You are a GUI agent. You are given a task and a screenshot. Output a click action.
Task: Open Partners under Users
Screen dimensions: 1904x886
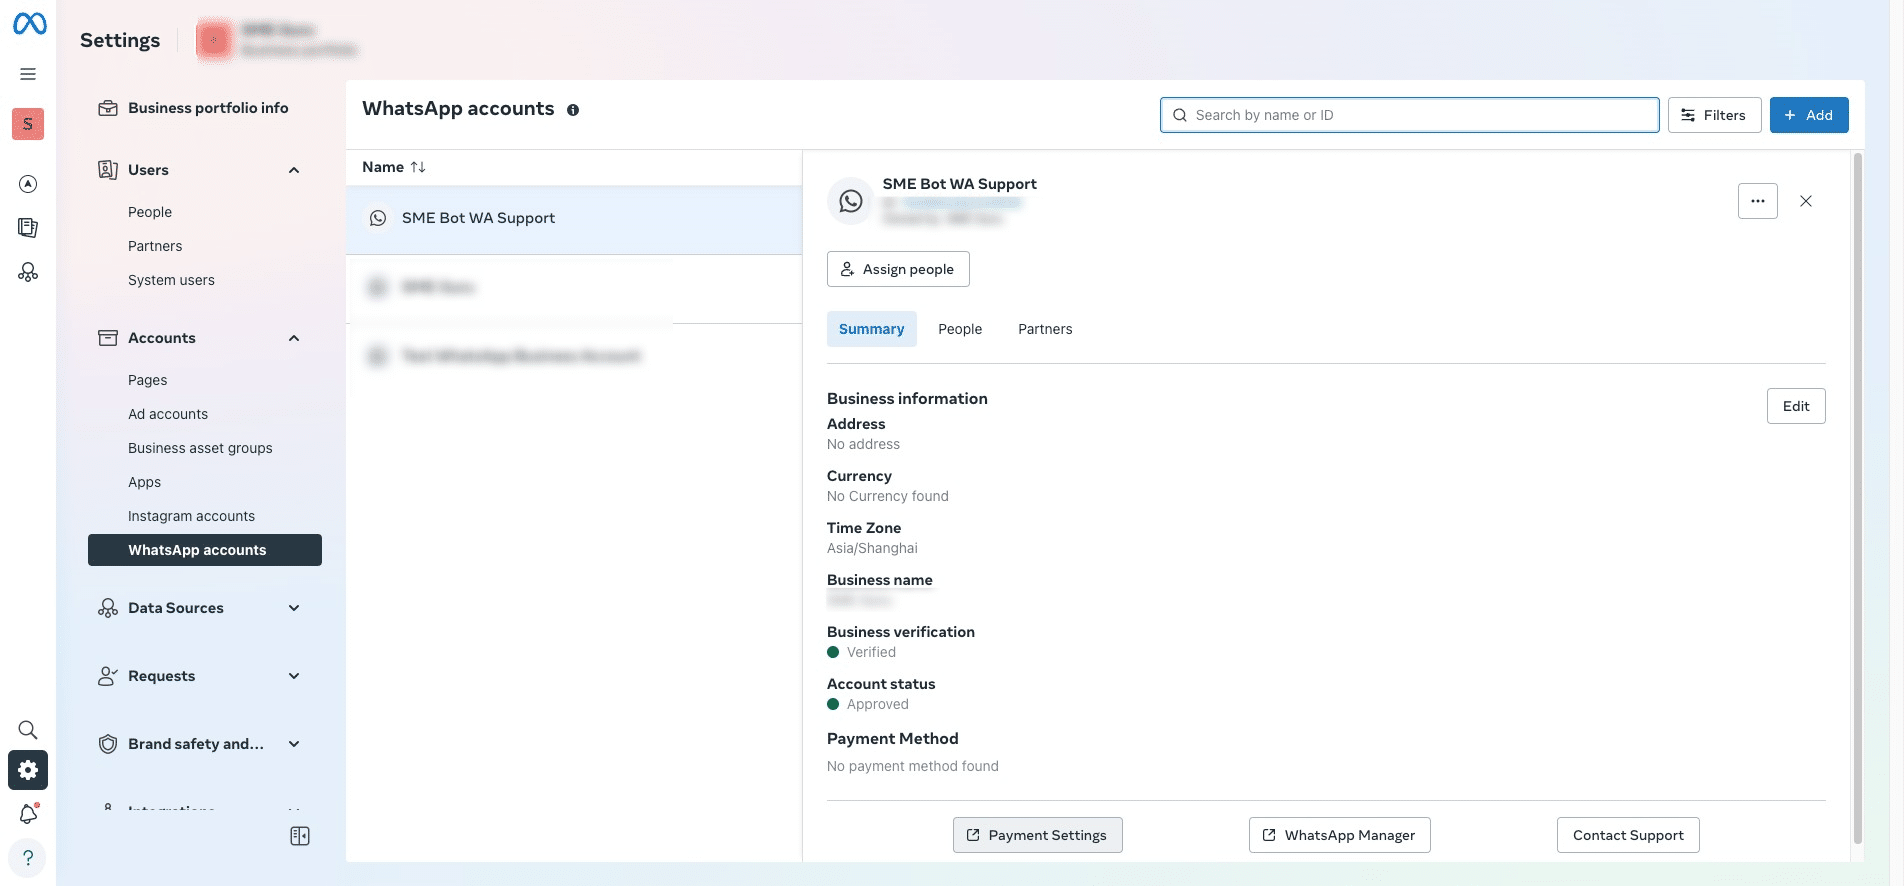tap(155, 246)
